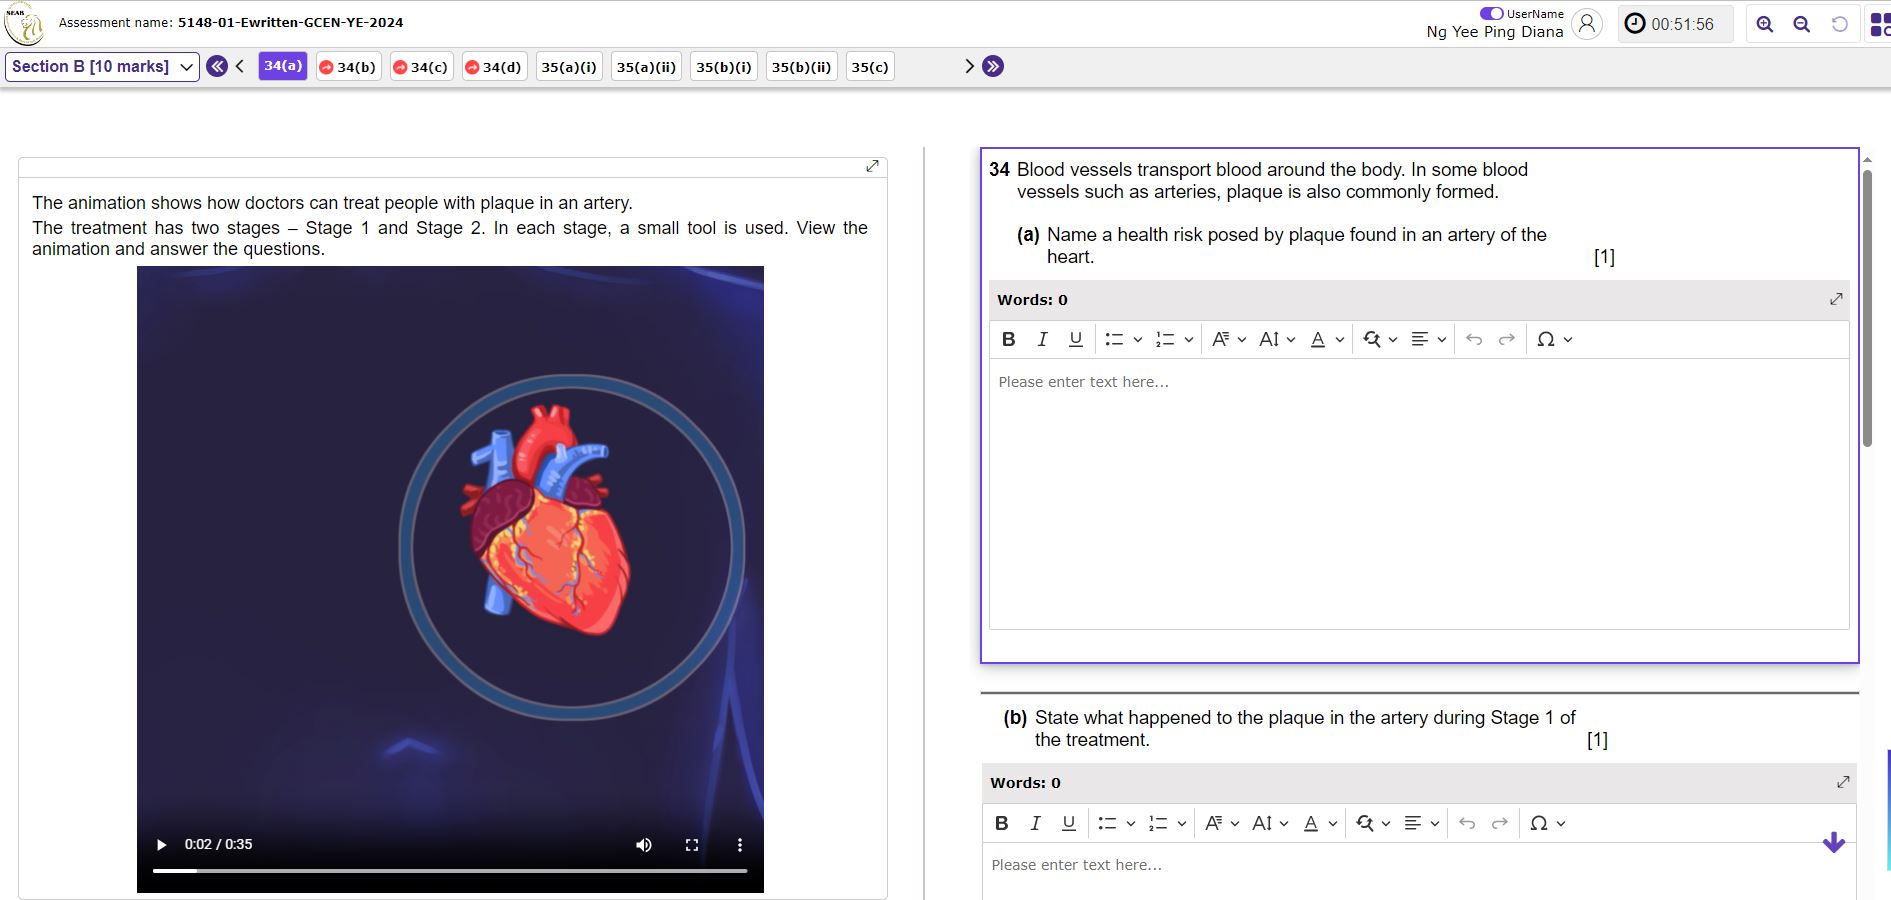Image resolution: width=1891 pixels, height=900 pixels.
Task: Insert bulleted list in 34(a) editor
Action: 1114,340
